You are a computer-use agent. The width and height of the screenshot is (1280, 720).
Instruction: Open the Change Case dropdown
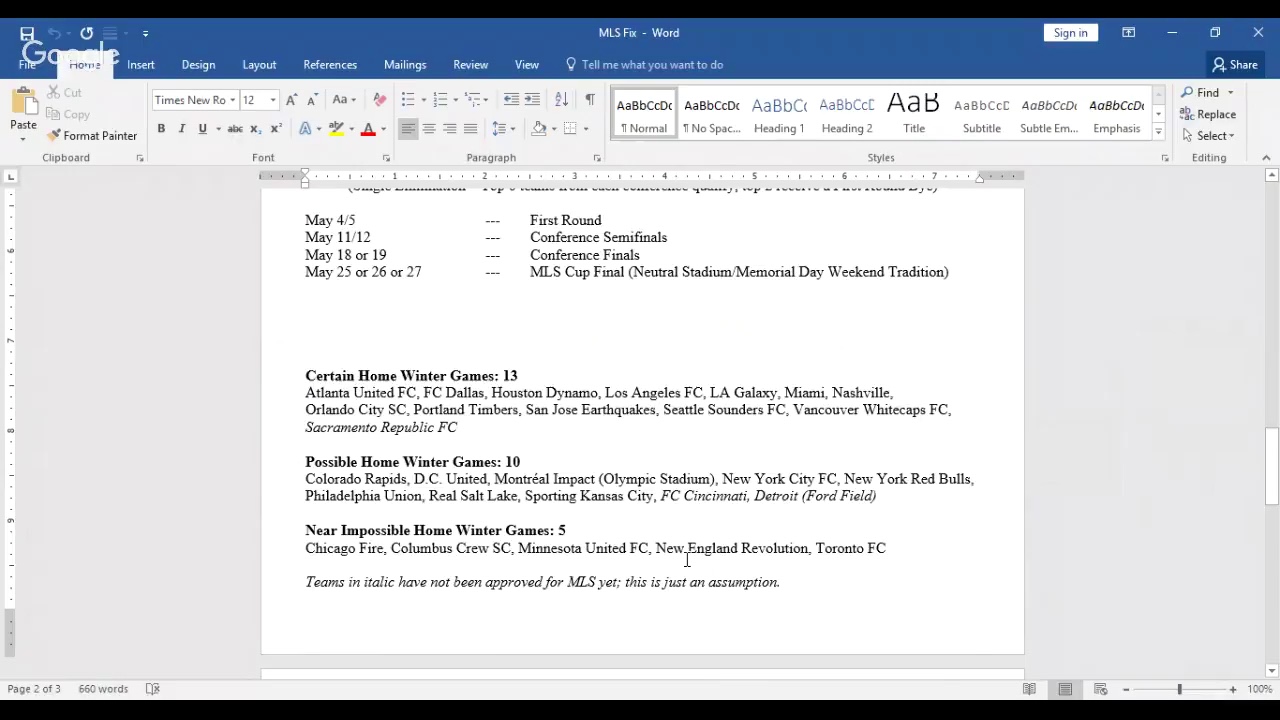tap(344, 100)
